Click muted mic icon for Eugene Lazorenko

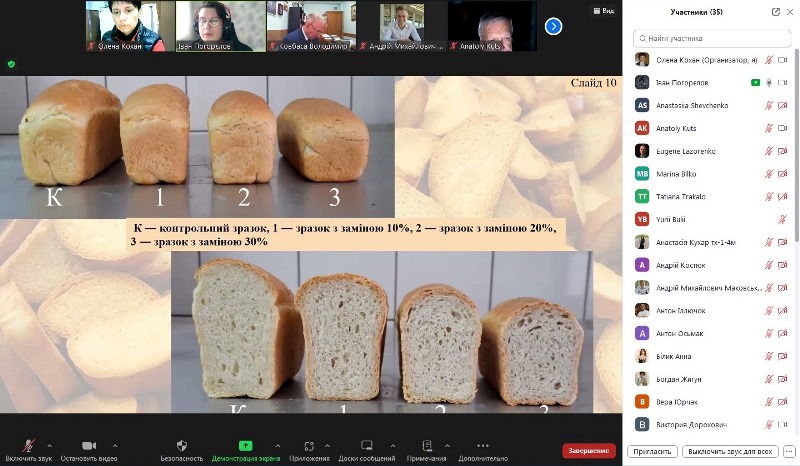point(769,151)
